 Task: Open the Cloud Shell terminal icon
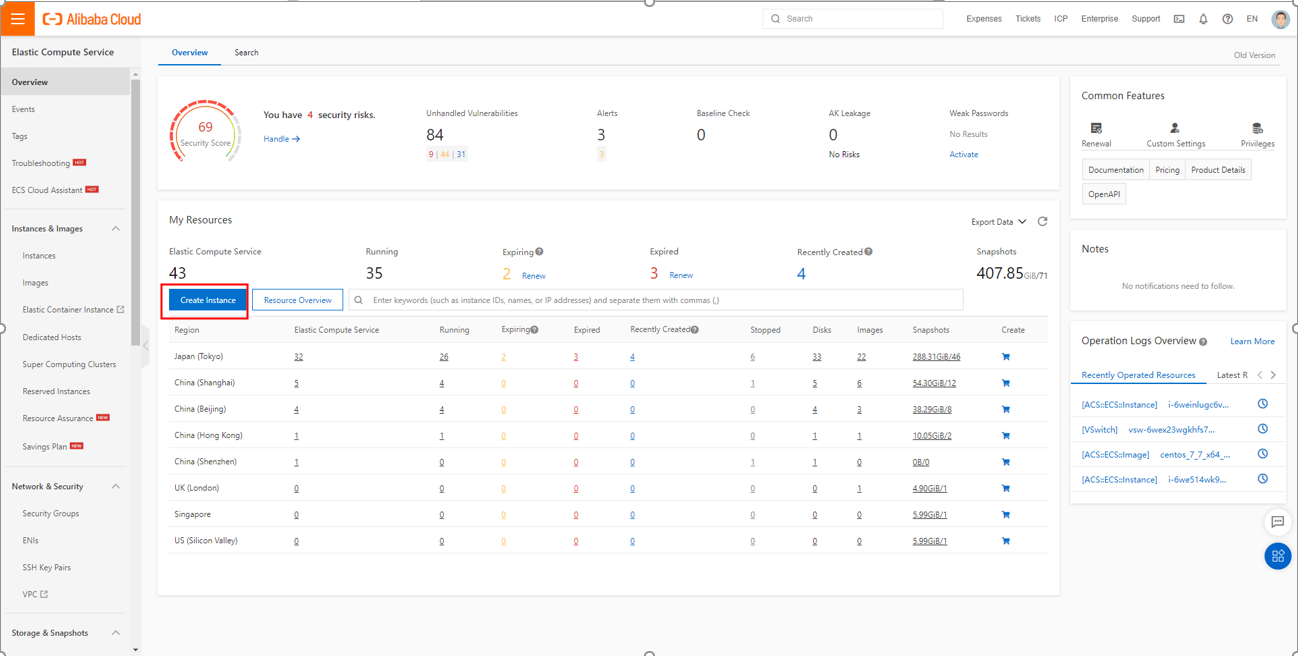[x=1179, y=19]
